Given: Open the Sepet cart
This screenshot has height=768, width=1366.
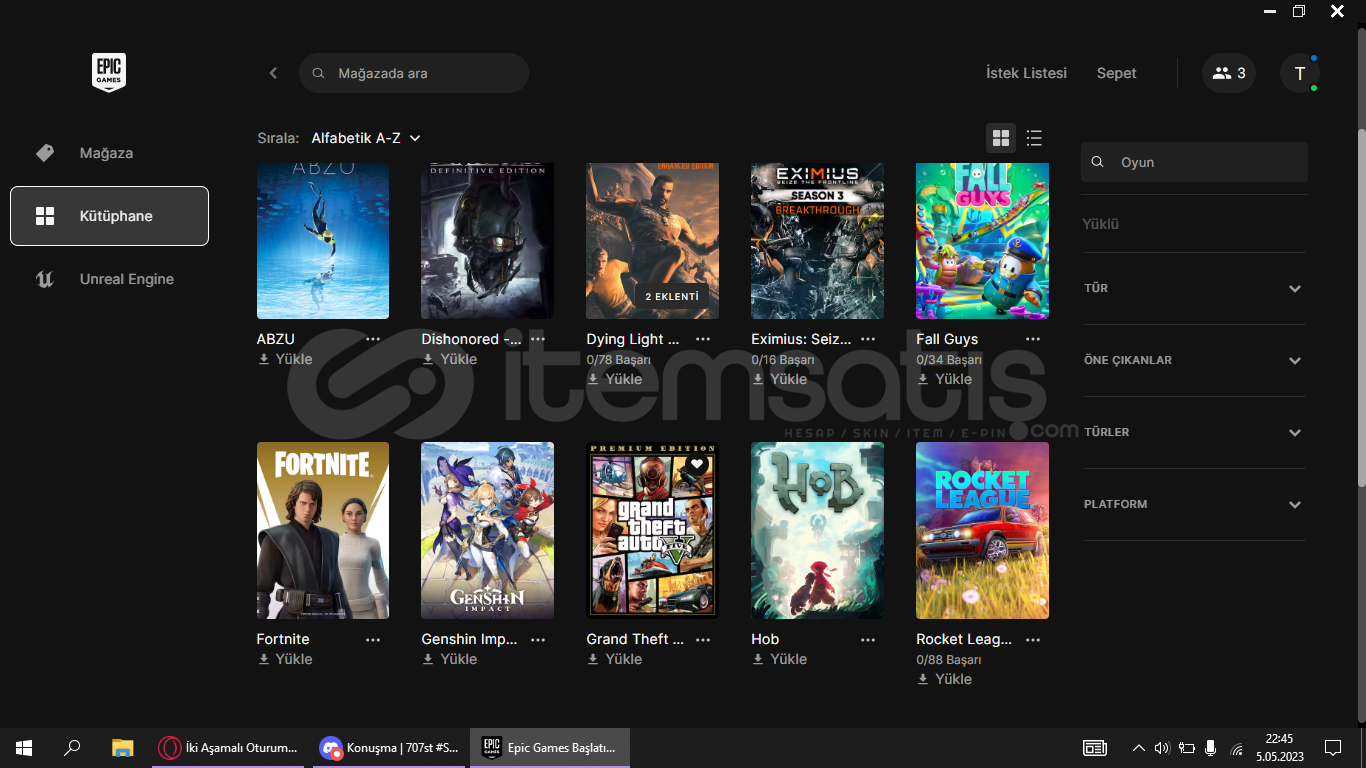Looking at the screenshot, I should tap(1116, 73).
